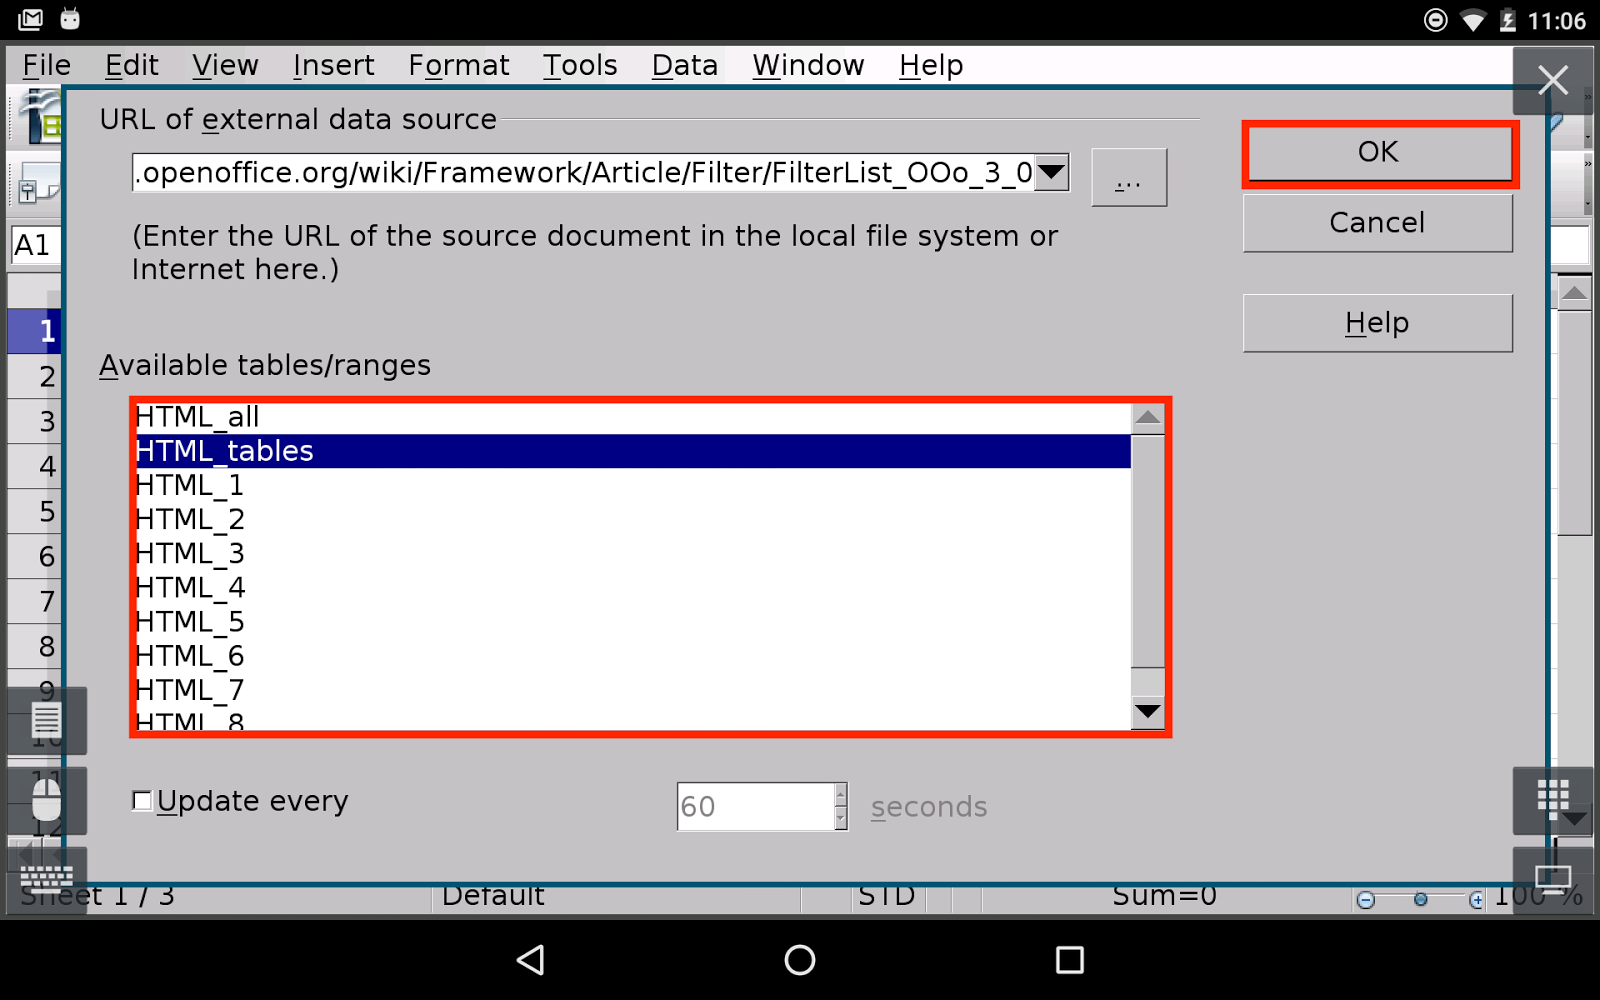Open the document page overlay icon

pos(46,720)
